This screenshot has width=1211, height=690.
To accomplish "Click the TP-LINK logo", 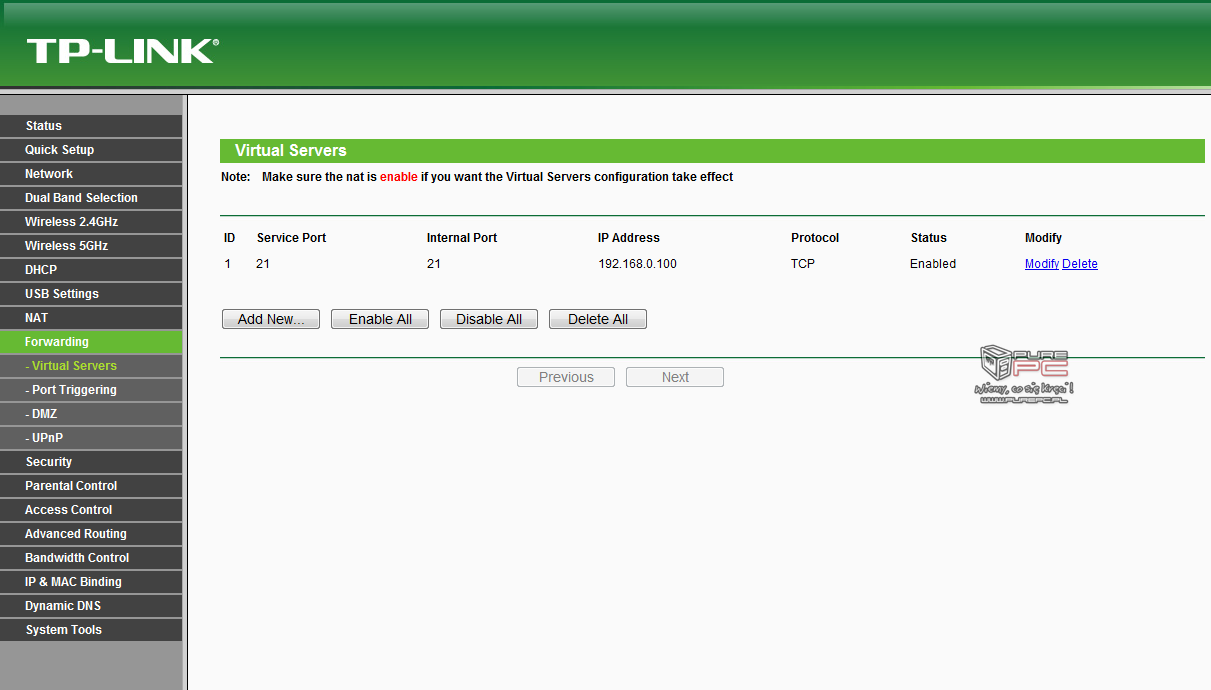I will pos(122,51).
